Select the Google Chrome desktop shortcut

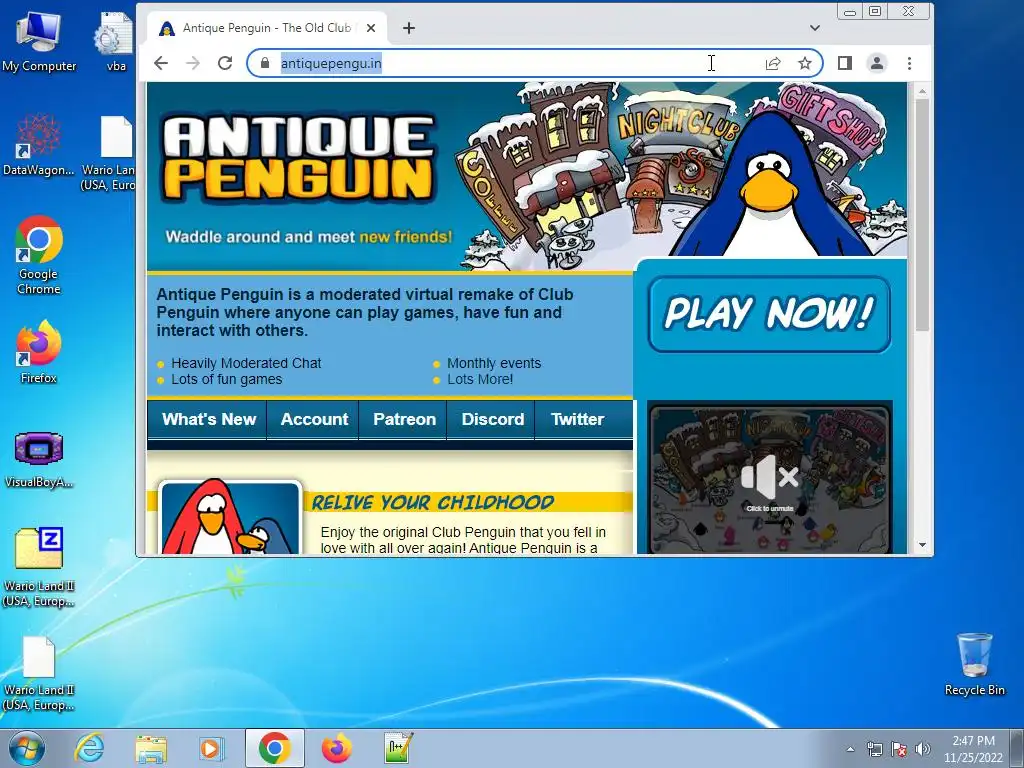39,255
